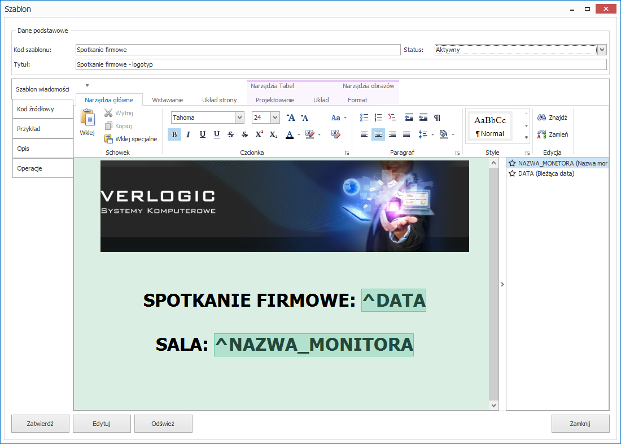Center-align the paragraph text
The height and width of the screenshot is (444, 621).
(x=378, y=134)
